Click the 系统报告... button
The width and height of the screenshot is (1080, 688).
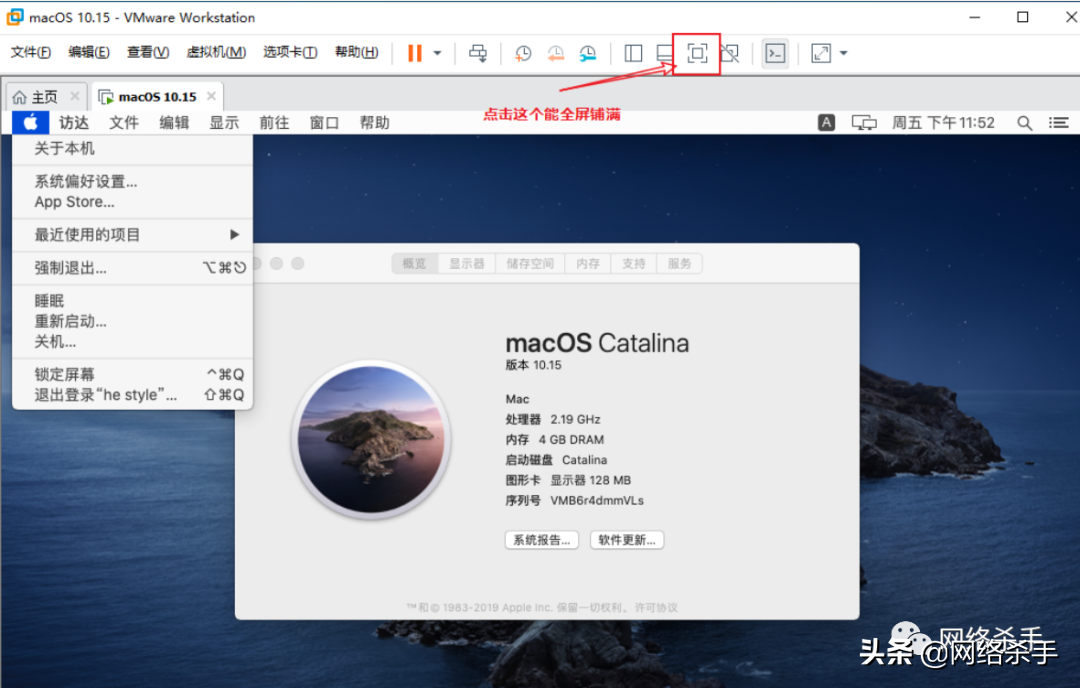pos(541,540)
